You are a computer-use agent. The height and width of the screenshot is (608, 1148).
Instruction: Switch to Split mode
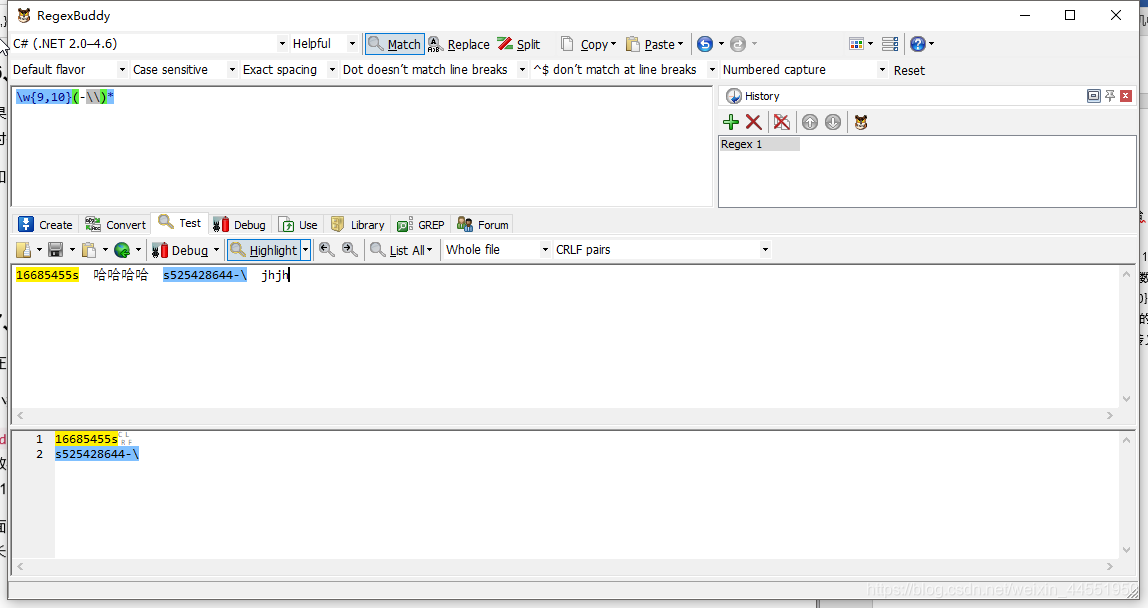tap(519, 44)
